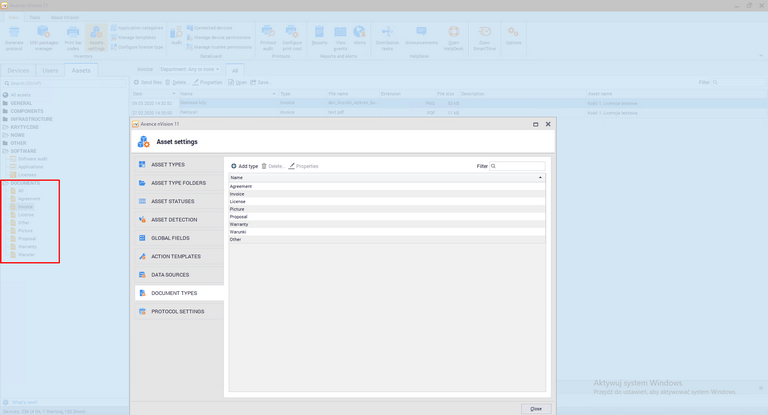Open the Asset Types section
768x415 pixels.
(x=167, y=164)
